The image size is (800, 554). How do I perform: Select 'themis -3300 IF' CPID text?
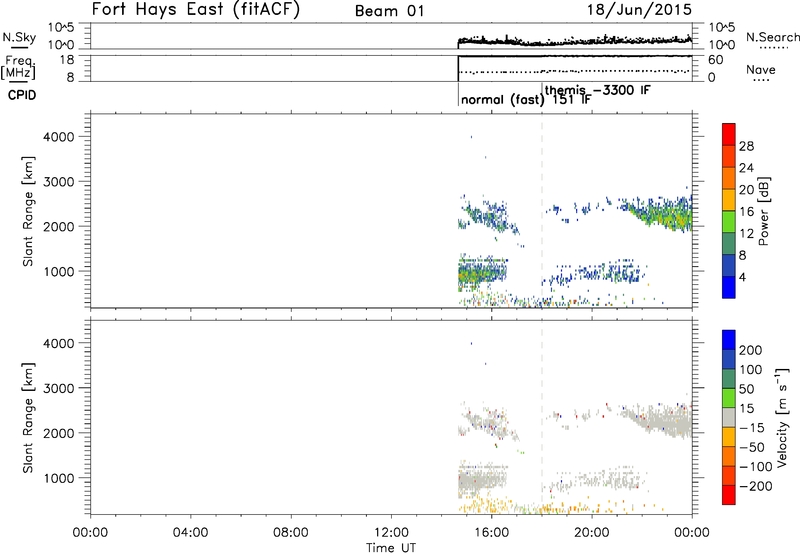pyautogui.click(x=597, y=90)
